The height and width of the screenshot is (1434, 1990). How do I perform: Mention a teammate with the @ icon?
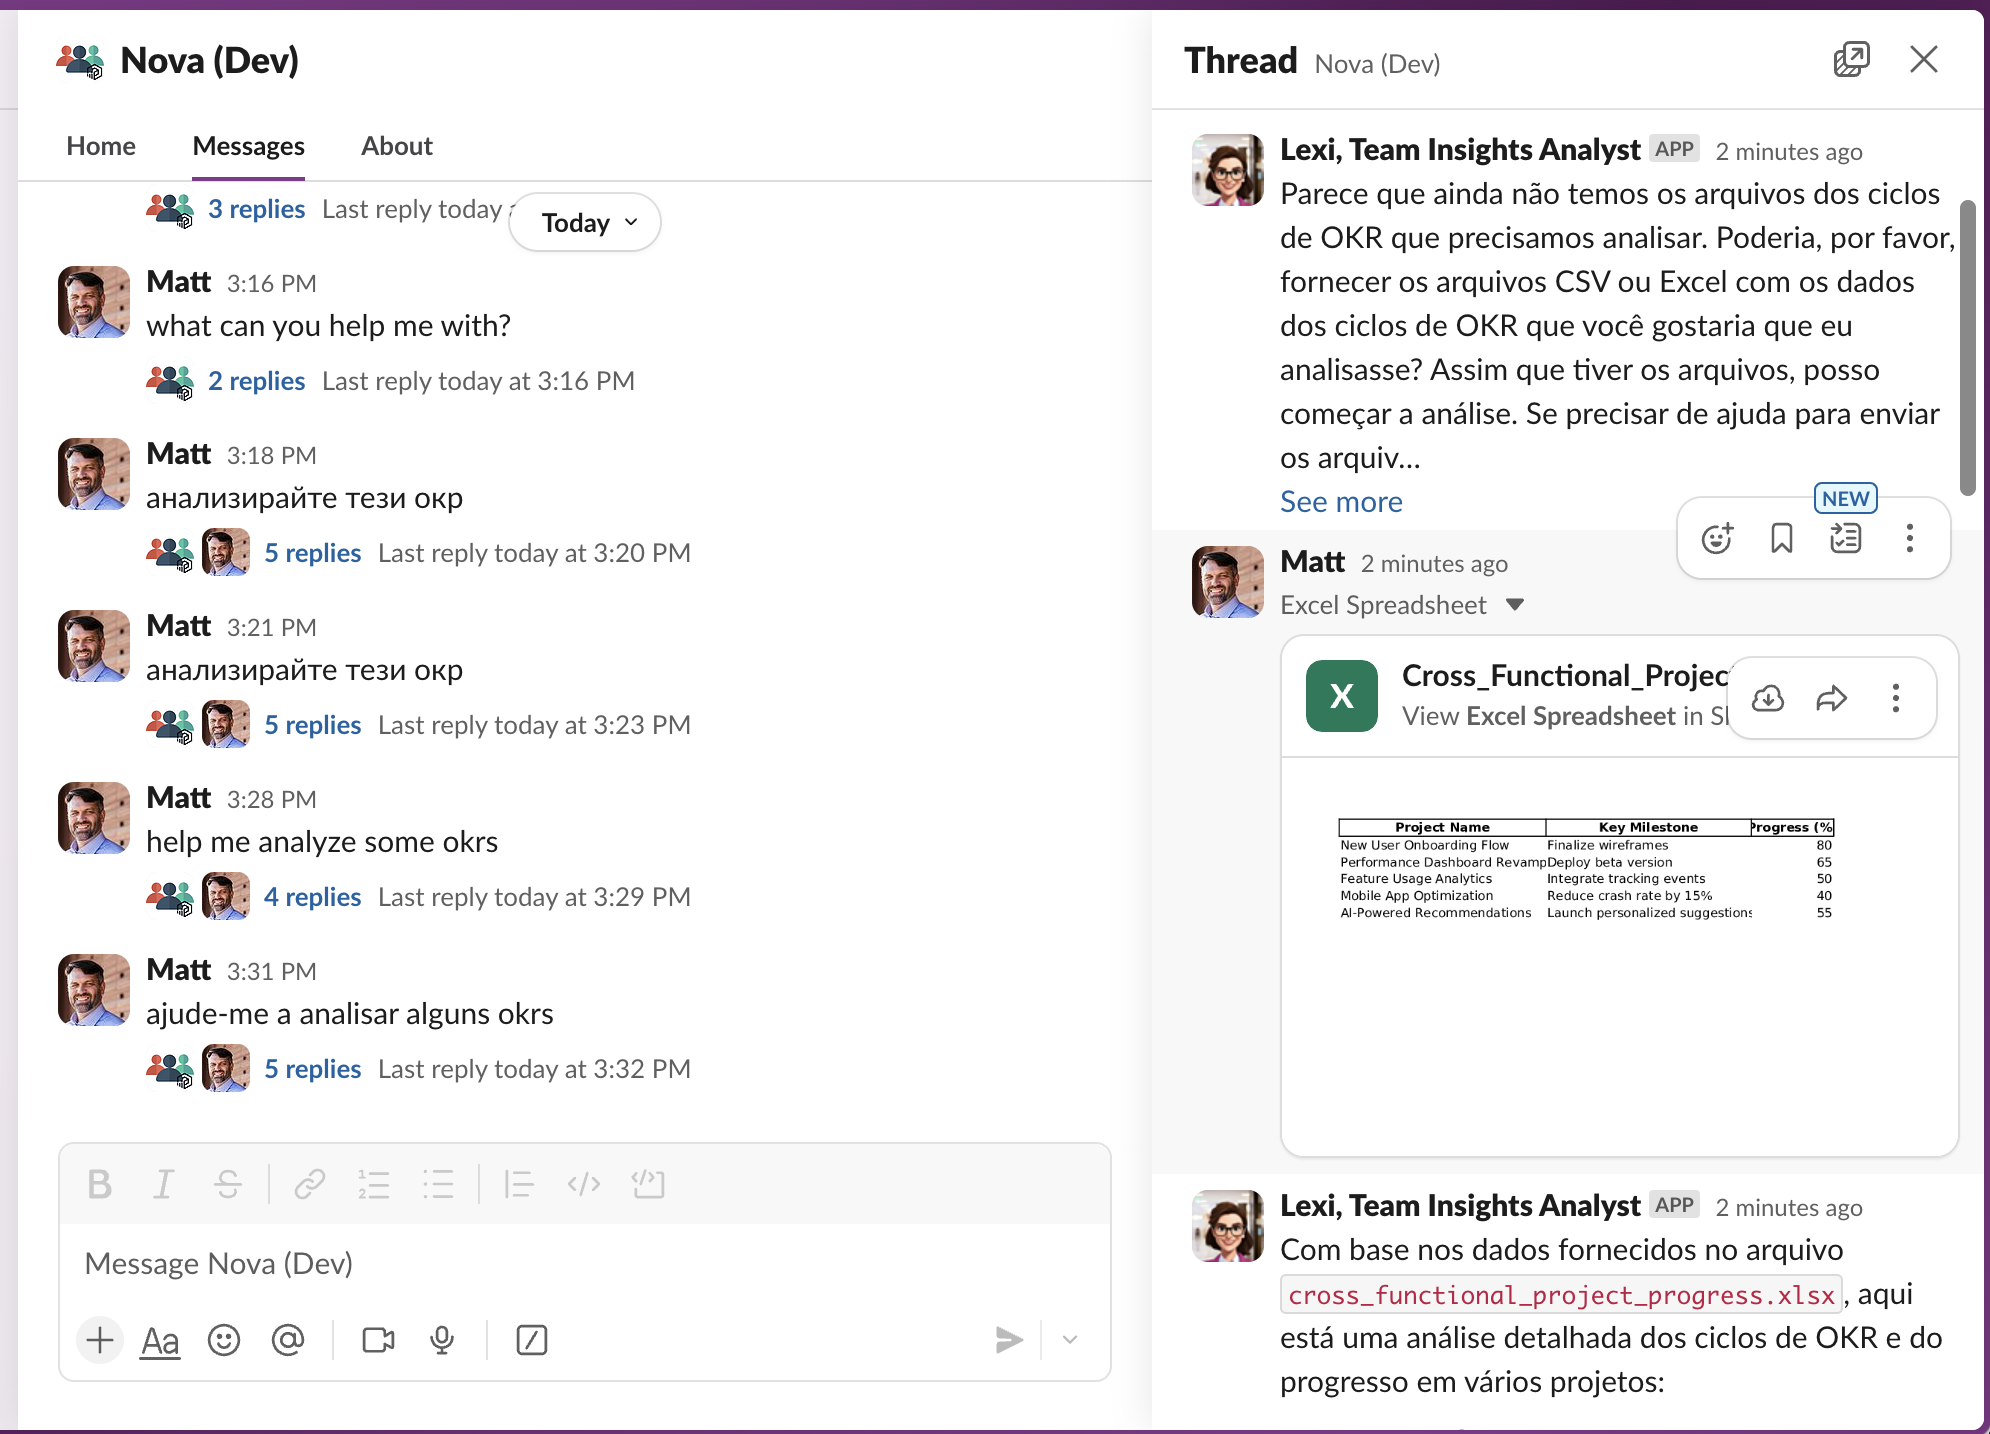pyautogui.click(x=288, y=1340)
